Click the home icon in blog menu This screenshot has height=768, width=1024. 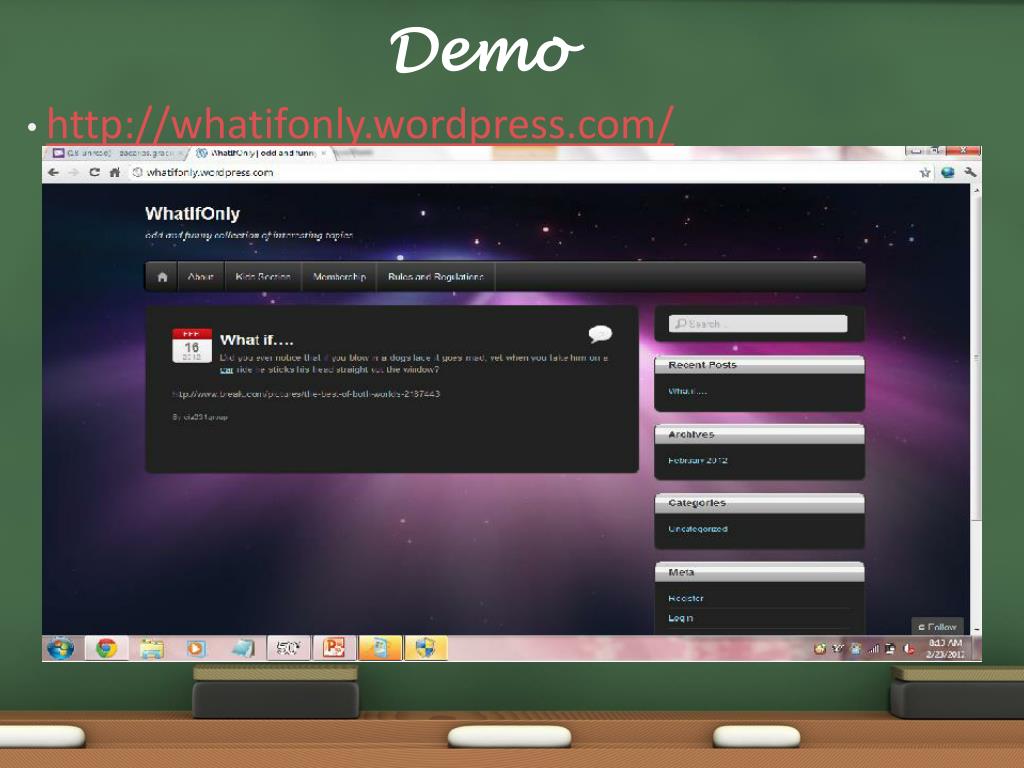click(163, 277)
